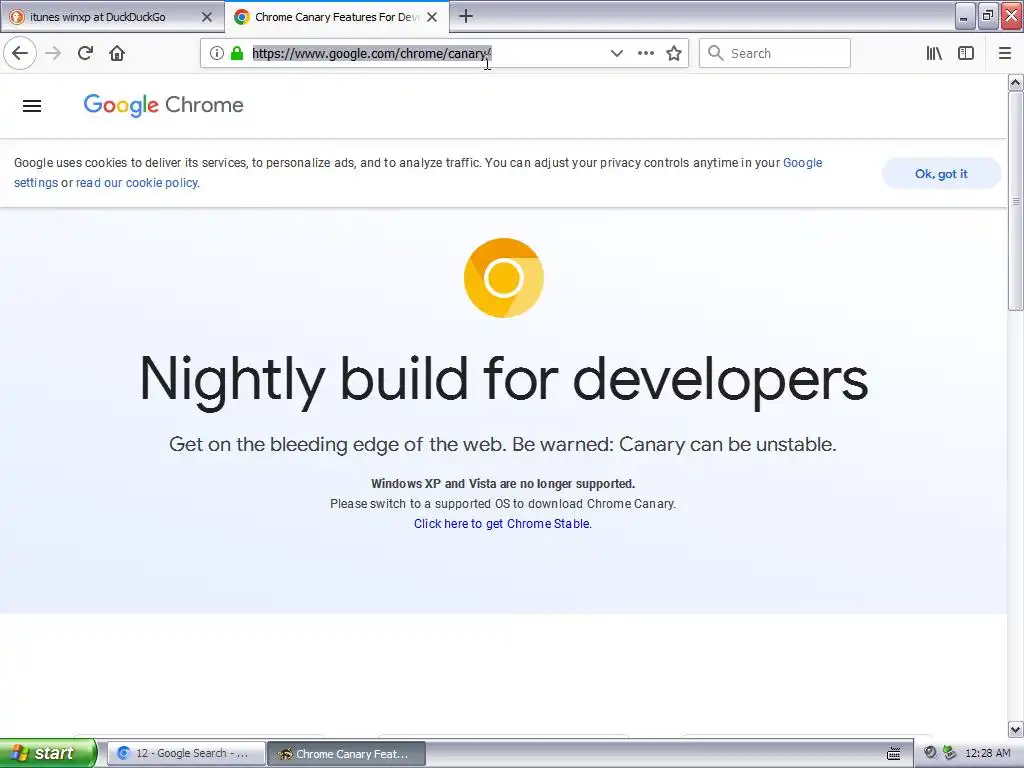Image resolution: width=1024 pixels, height=768 pixels.
Task: Click the scrollbar up arrow
Action: click(x=1015, y=82)
